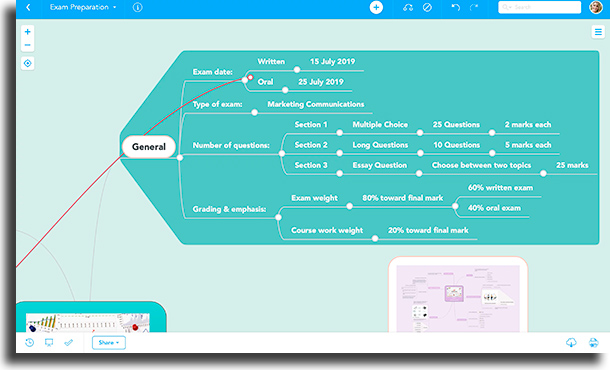This screenshot has width=610, height=370.
Task: Click the Search input field
Action: pos(540,7)
